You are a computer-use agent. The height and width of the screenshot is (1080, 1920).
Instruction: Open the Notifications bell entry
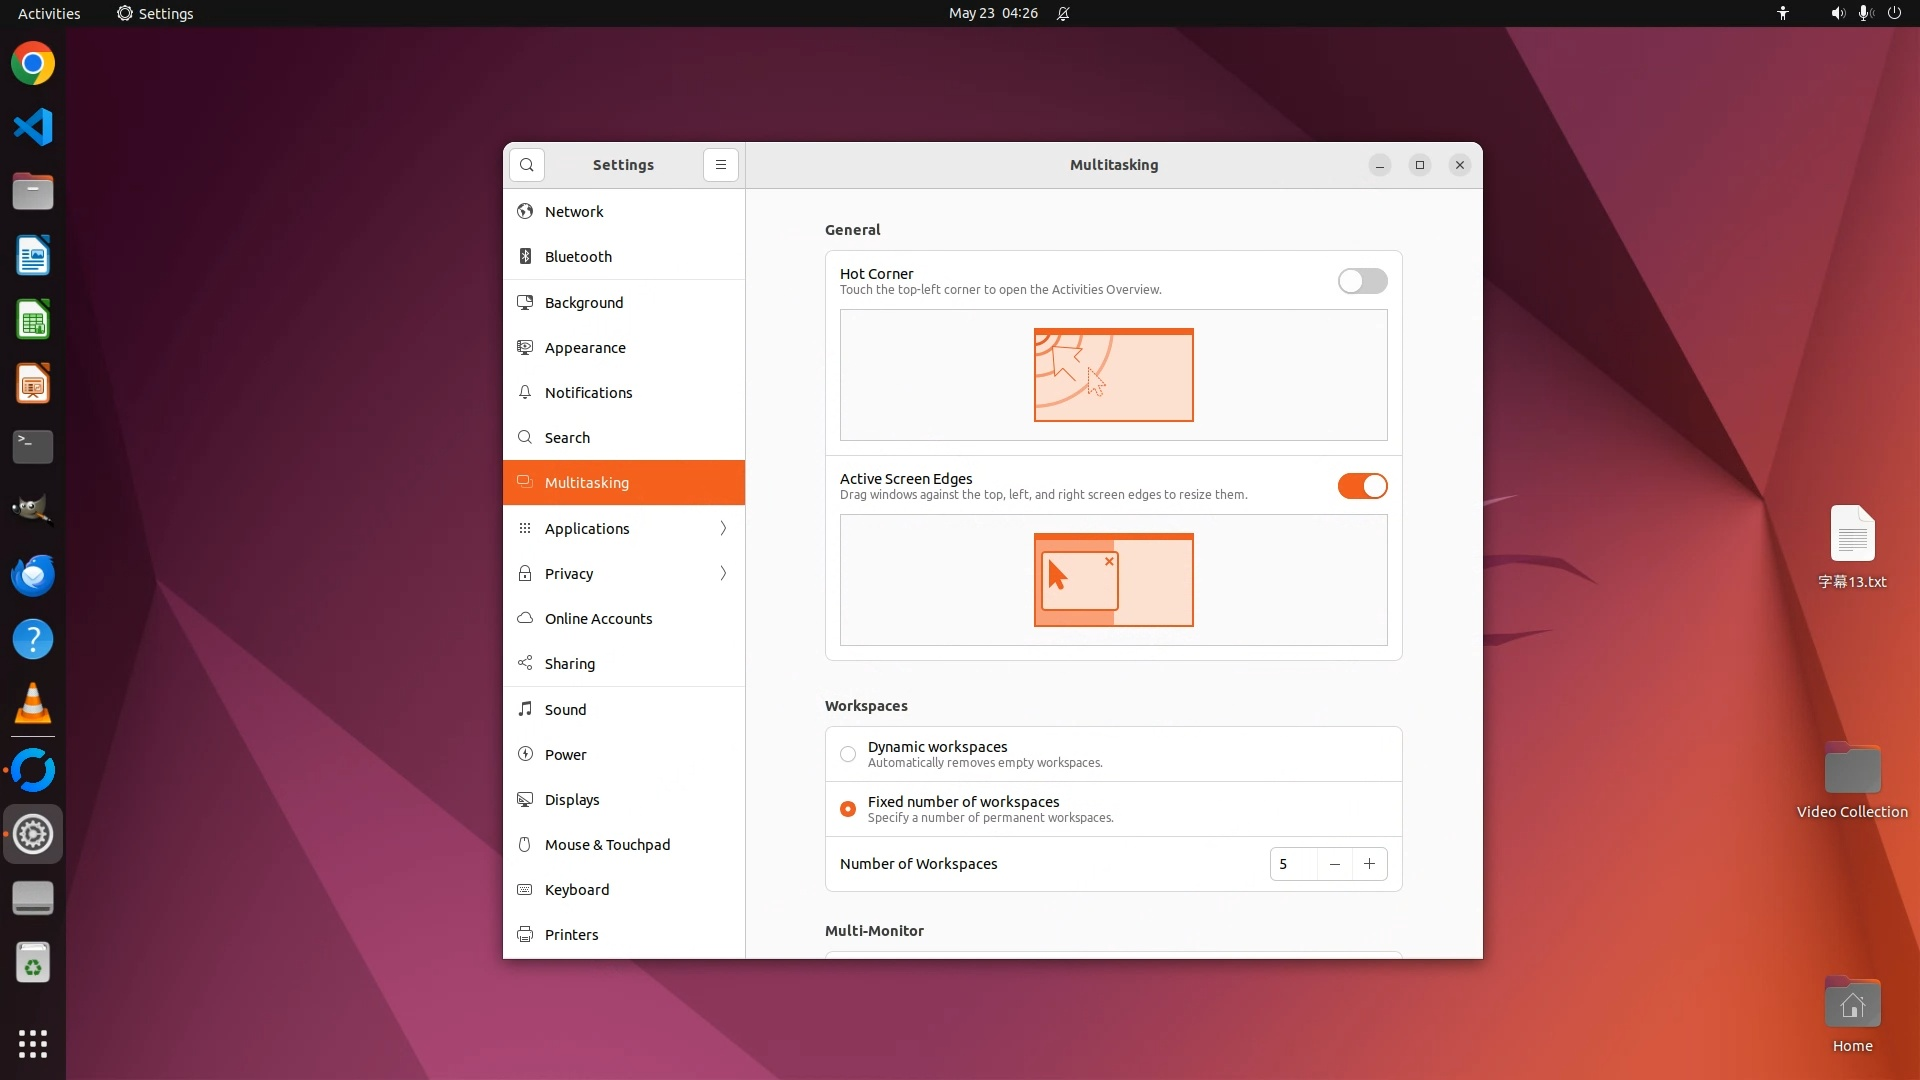pos(588,393)
